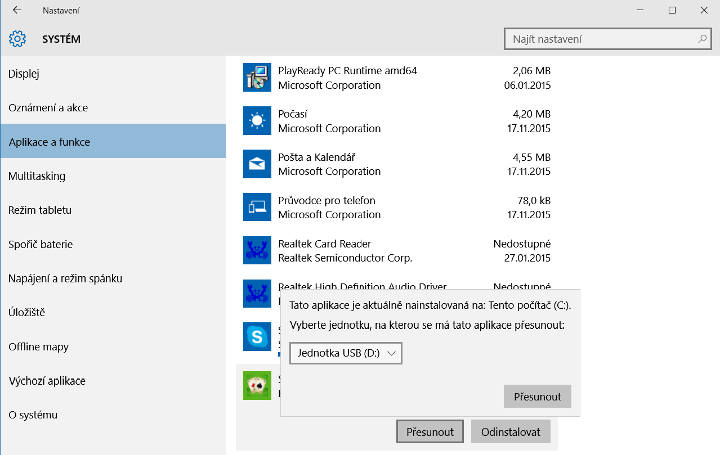Select Realtek High Definition Audio Driver name

(362, 286)
